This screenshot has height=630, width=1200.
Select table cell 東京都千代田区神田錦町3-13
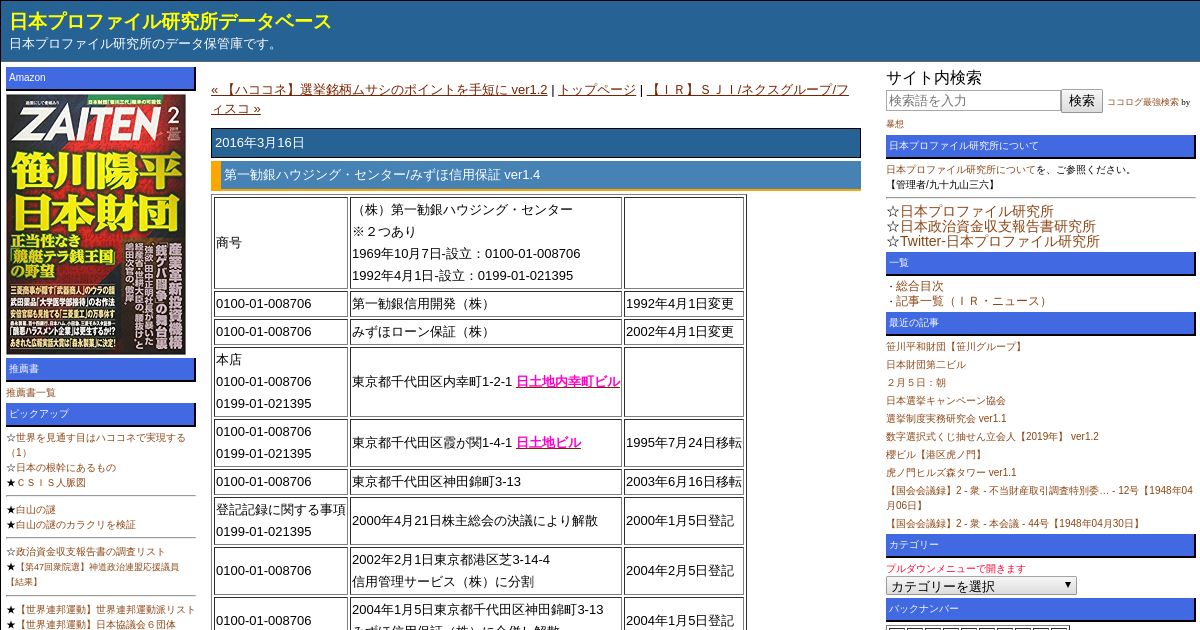(x=486, y=482)
